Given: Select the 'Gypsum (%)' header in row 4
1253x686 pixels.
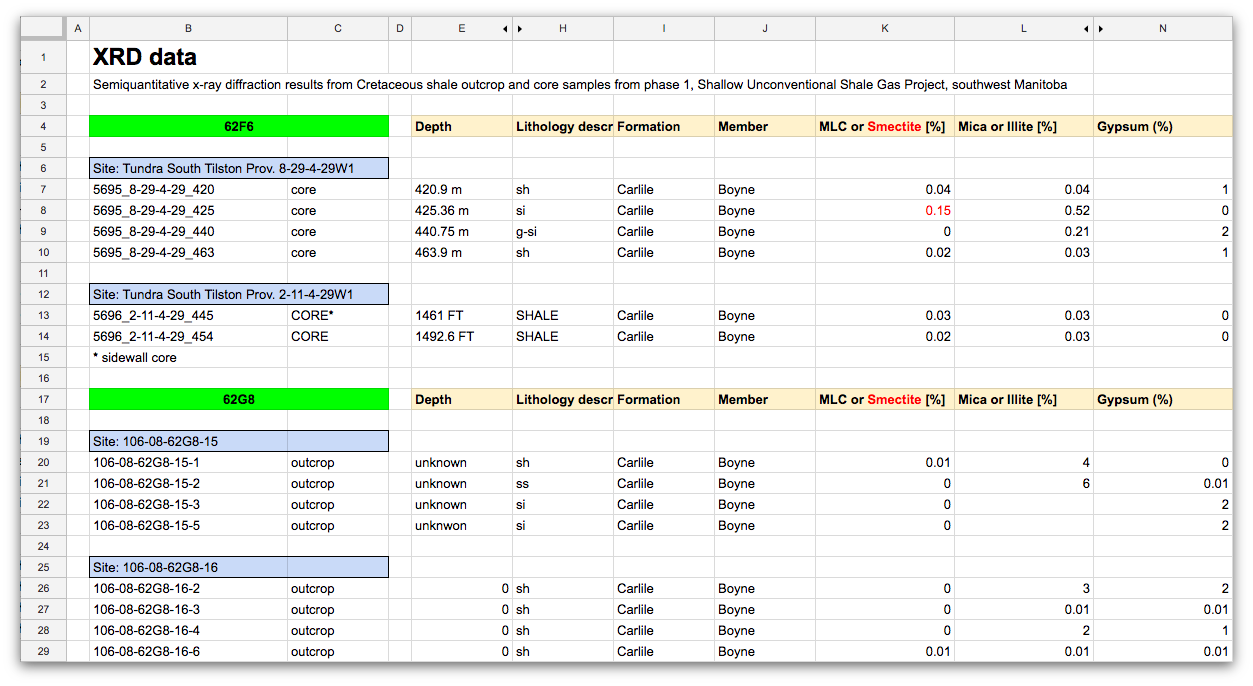Looking at the screenshot, I should pos(1163,127).
